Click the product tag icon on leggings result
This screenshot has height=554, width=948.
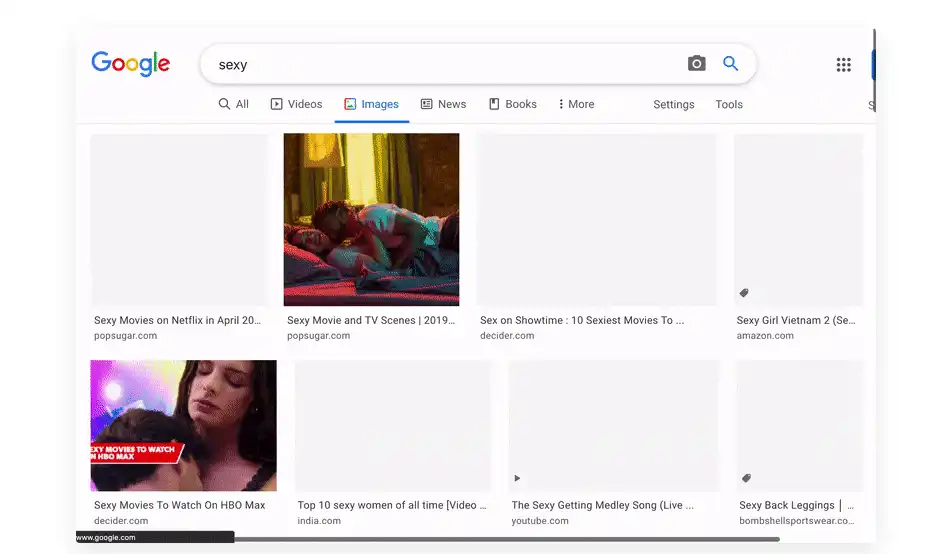(x=747, y=478)
